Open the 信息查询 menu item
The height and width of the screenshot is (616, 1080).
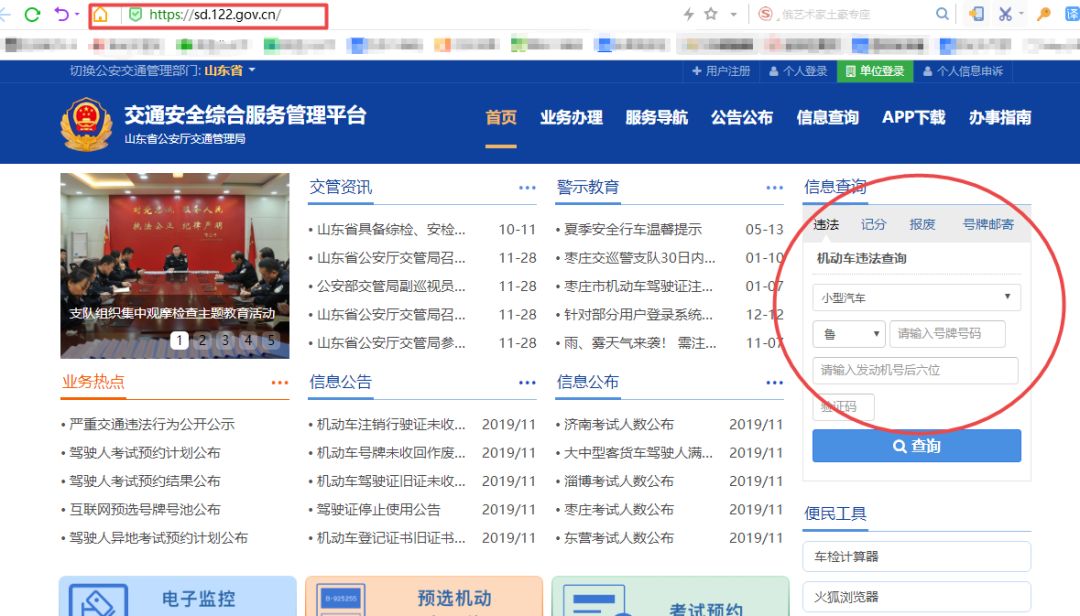tap(830, 117)
